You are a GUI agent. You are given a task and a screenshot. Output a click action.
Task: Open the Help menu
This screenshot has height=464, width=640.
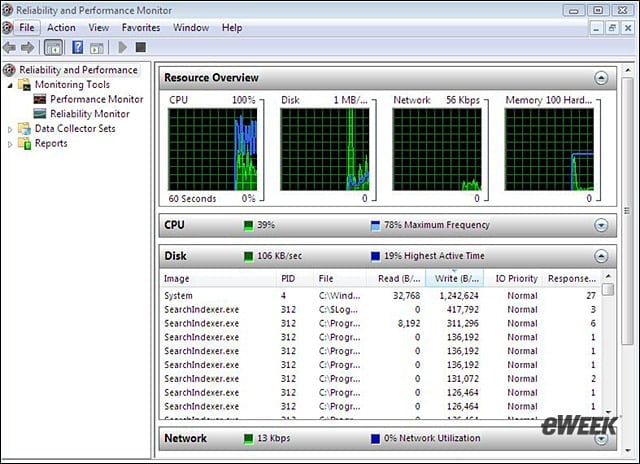(x=232, y=28)
